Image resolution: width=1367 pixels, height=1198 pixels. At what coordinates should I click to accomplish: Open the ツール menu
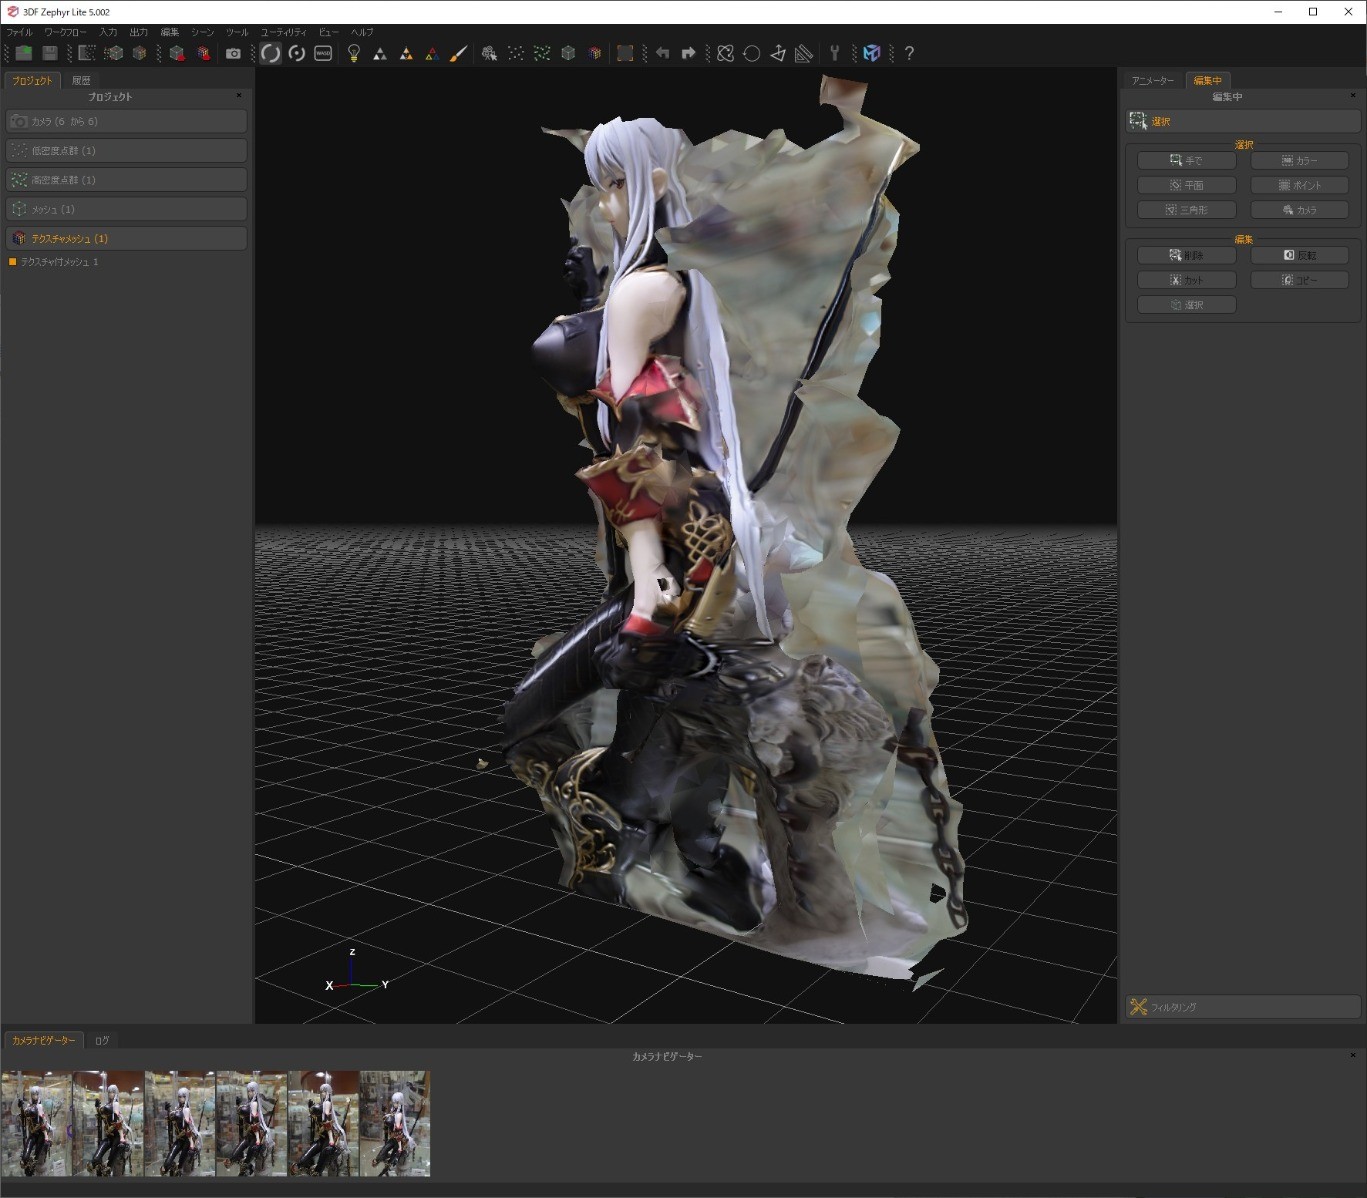pos(237,32)
